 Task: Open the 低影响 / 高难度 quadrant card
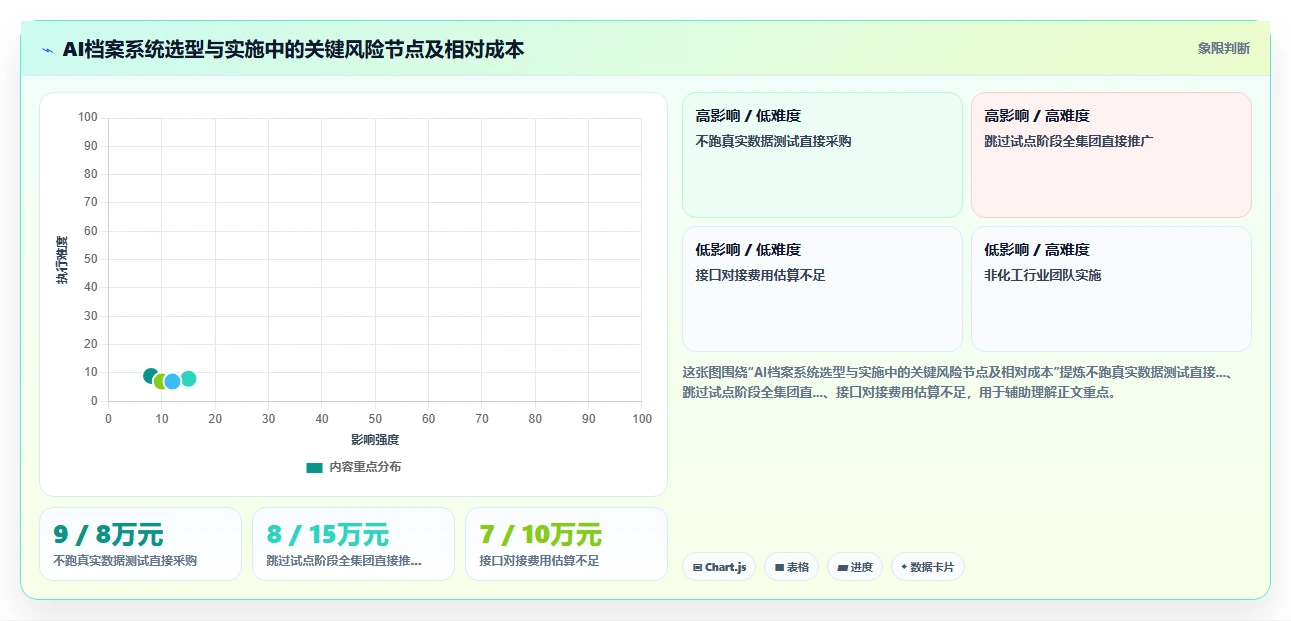point(1111,289)
